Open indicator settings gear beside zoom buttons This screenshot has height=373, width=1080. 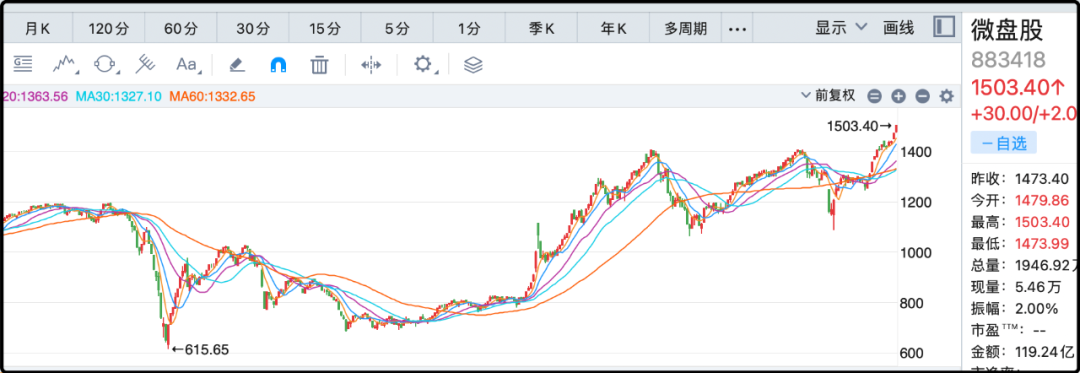(x=947, y=96)
